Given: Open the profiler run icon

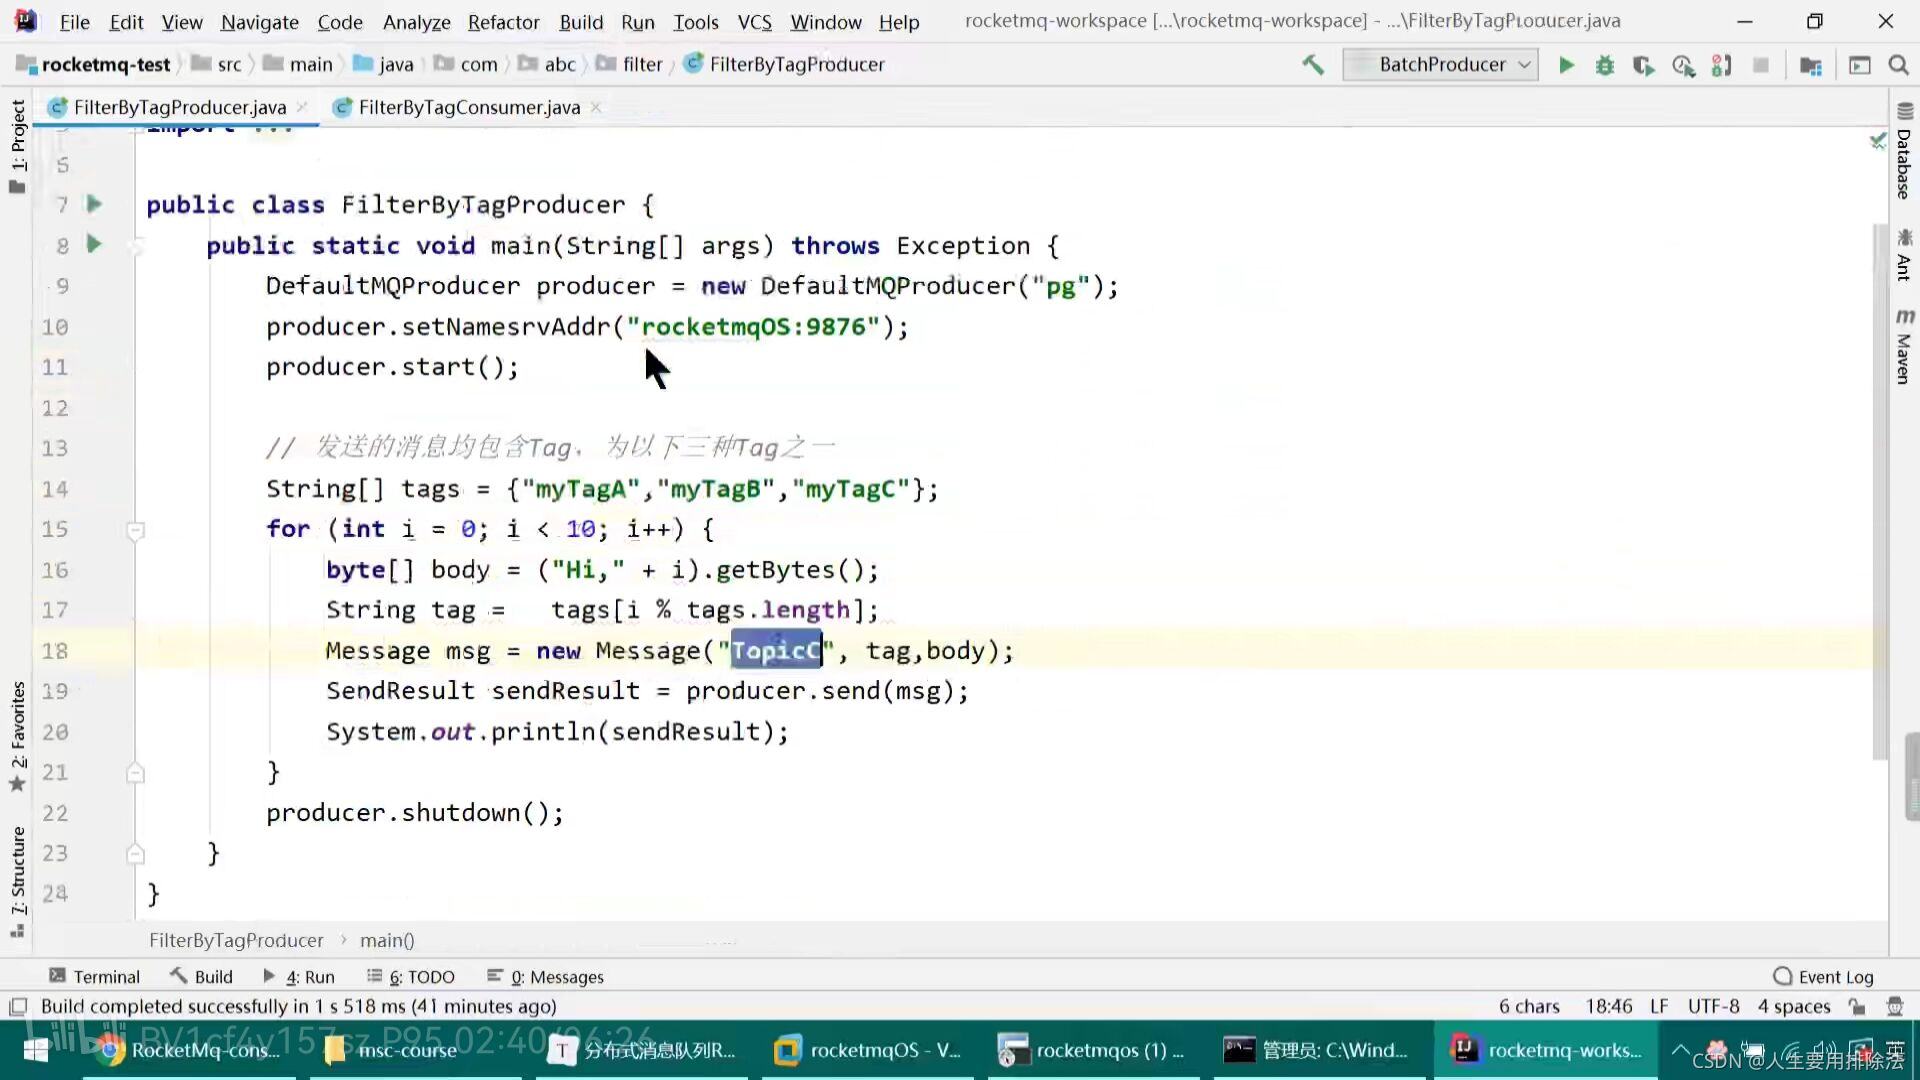Looking at the screenshot, I should [1683, 65].
